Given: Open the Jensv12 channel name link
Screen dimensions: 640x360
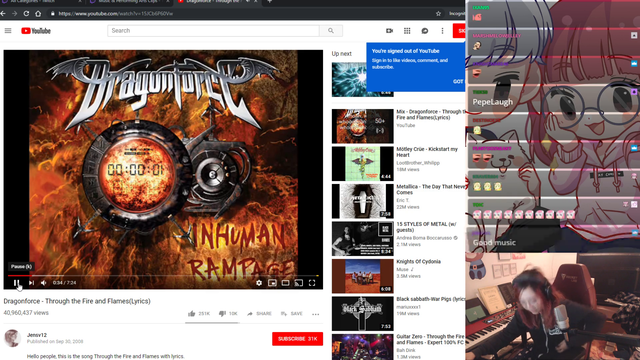Looking at the screenshot, I should (37, 335).
